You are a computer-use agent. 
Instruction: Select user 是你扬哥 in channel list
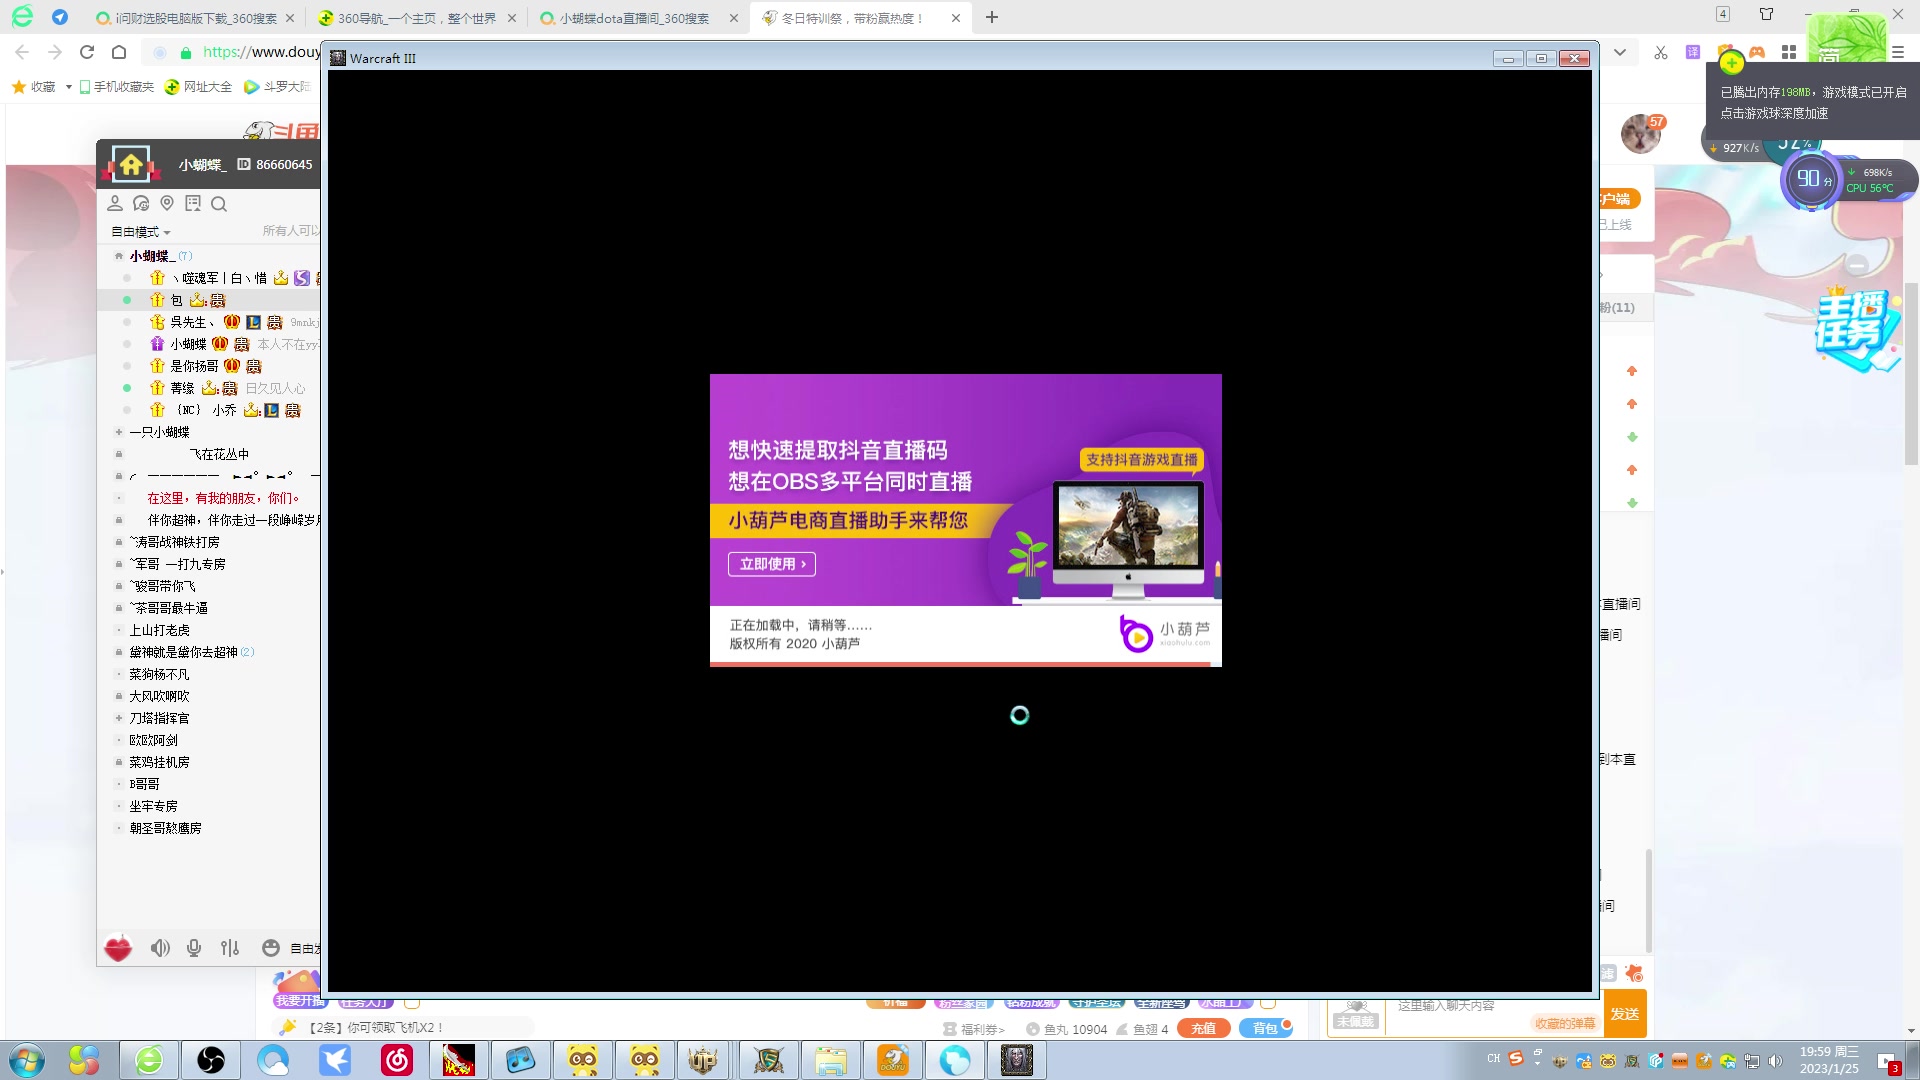(x=194, y=366)
